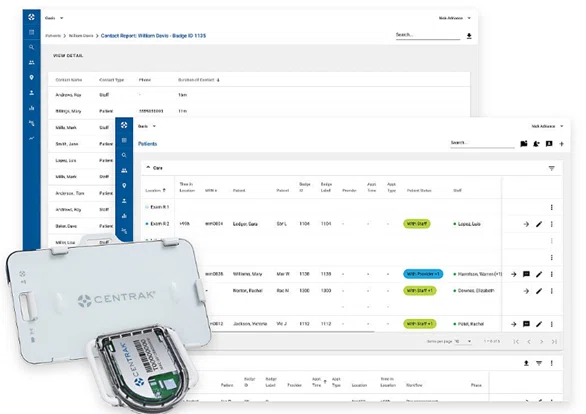Click the logo icon in the Contact Report window
Viewport: 586px width, 414px height.
pos(31,17)
